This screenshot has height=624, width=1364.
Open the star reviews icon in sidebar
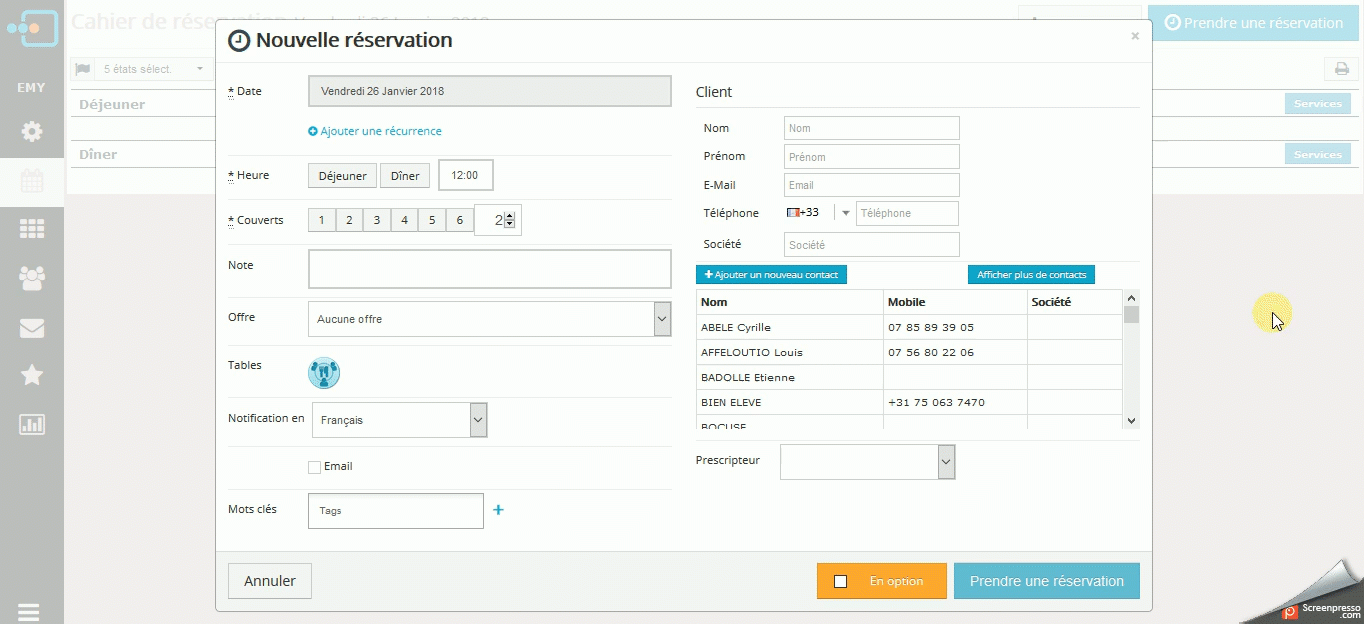(32, 375)
